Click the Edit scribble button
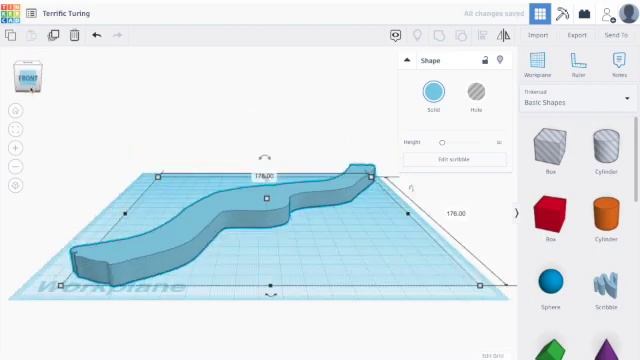Viewport: 640px width, 360px height. (x=454, y=159)
